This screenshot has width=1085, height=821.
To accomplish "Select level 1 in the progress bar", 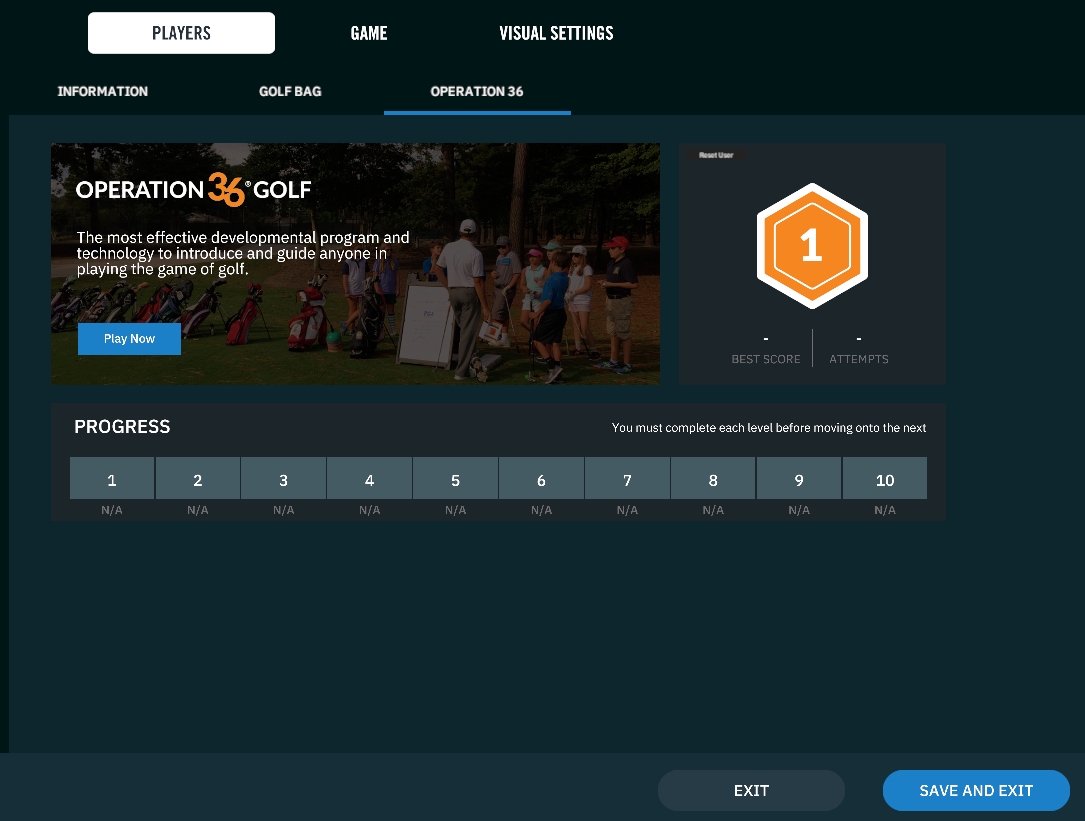I will coord(112,479).
